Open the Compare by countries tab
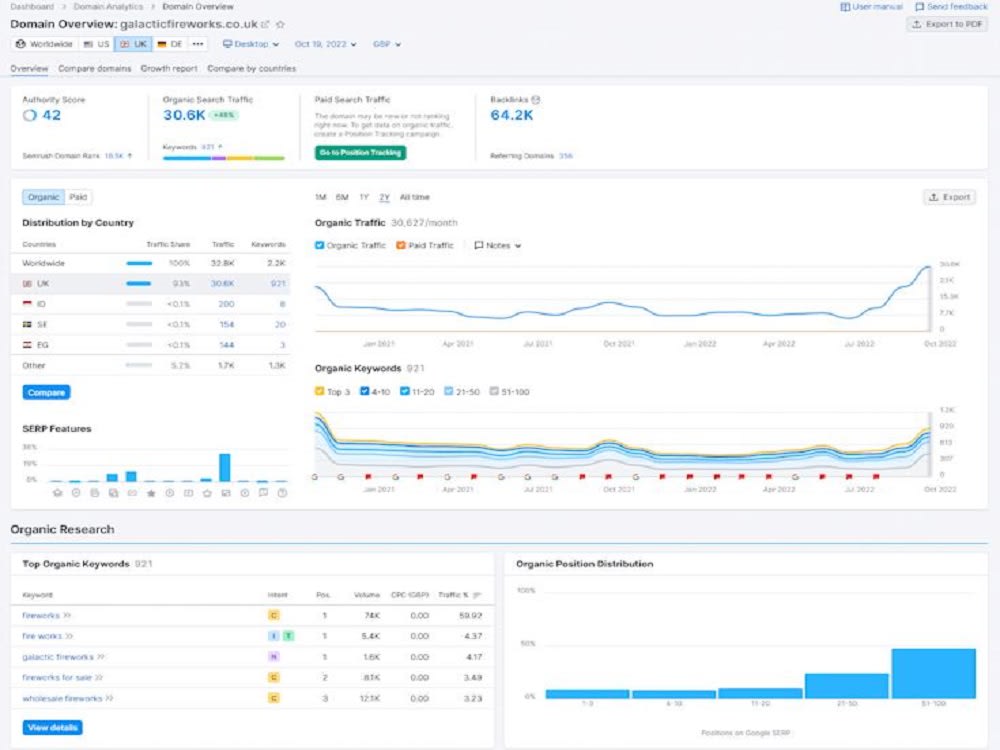The width and height of the screenshot is (1000, 750). coord(251,68)
